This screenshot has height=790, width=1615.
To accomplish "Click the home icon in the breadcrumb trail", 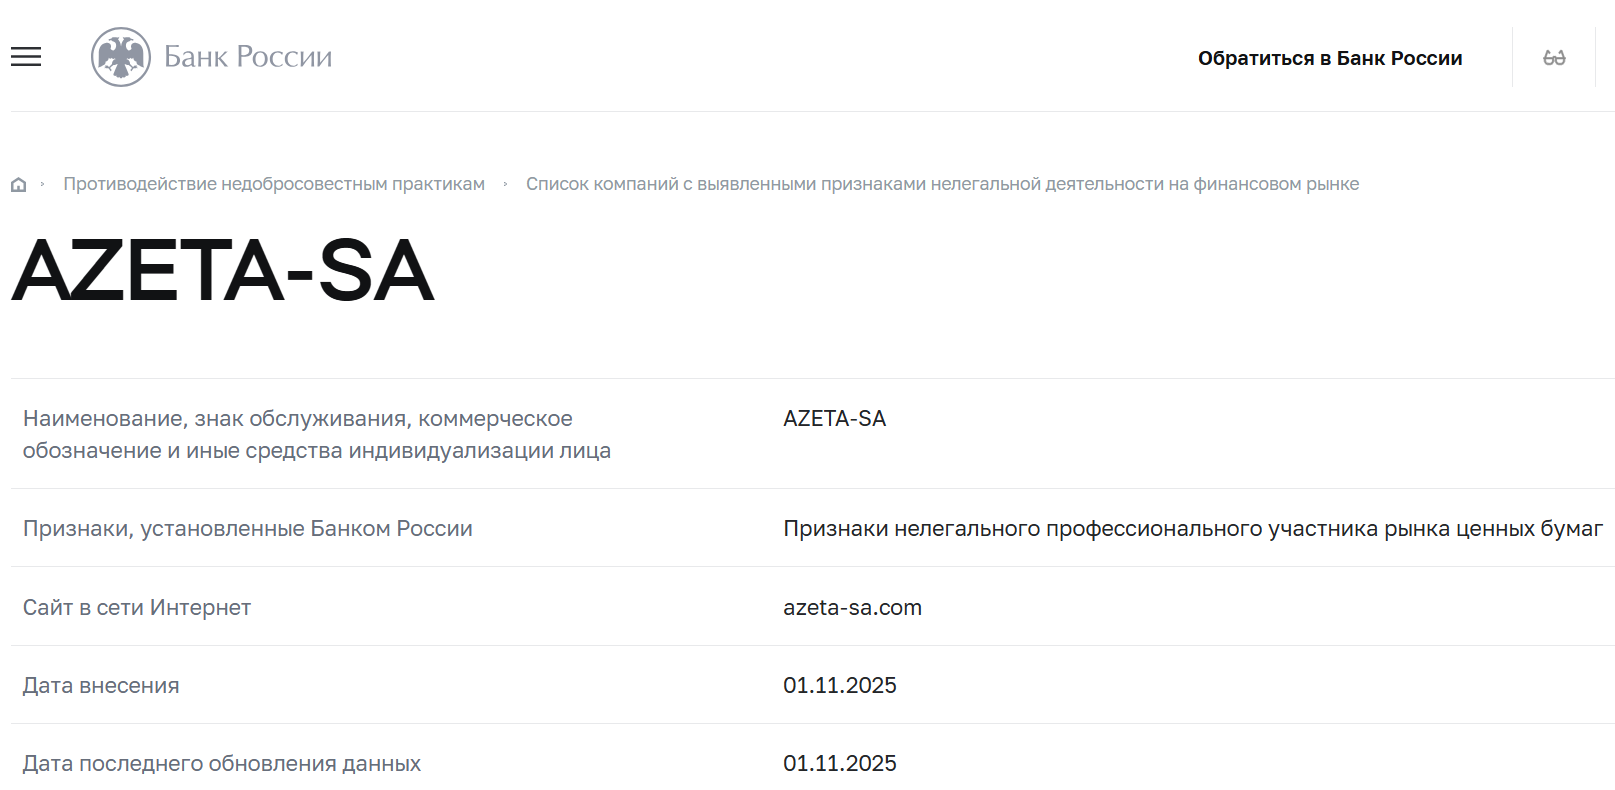I will coord(17,184).
